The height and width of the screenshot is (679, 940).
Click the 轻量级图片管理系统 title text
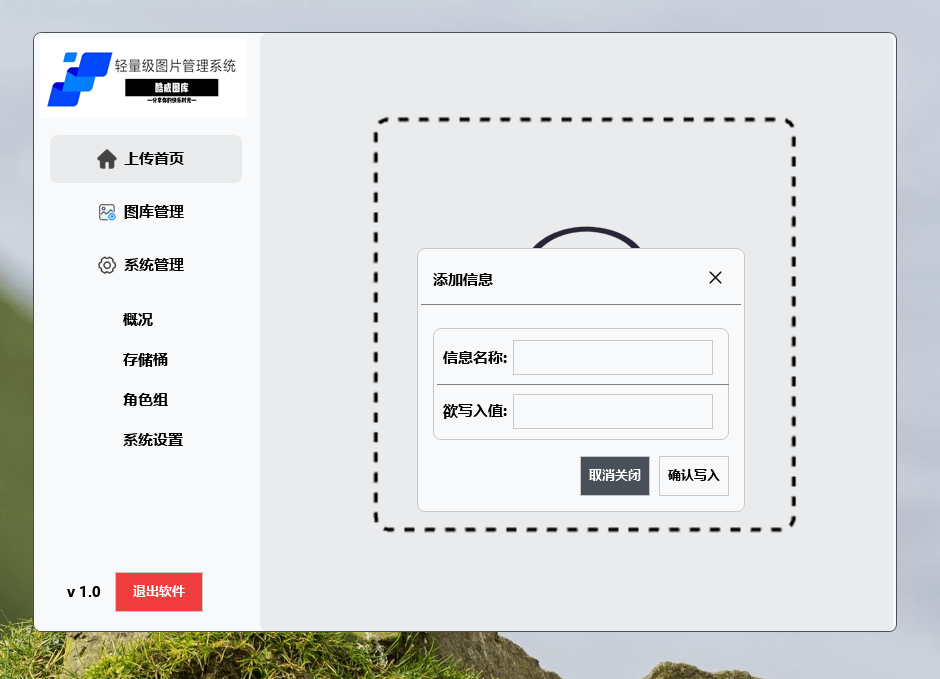pos(175,66)
